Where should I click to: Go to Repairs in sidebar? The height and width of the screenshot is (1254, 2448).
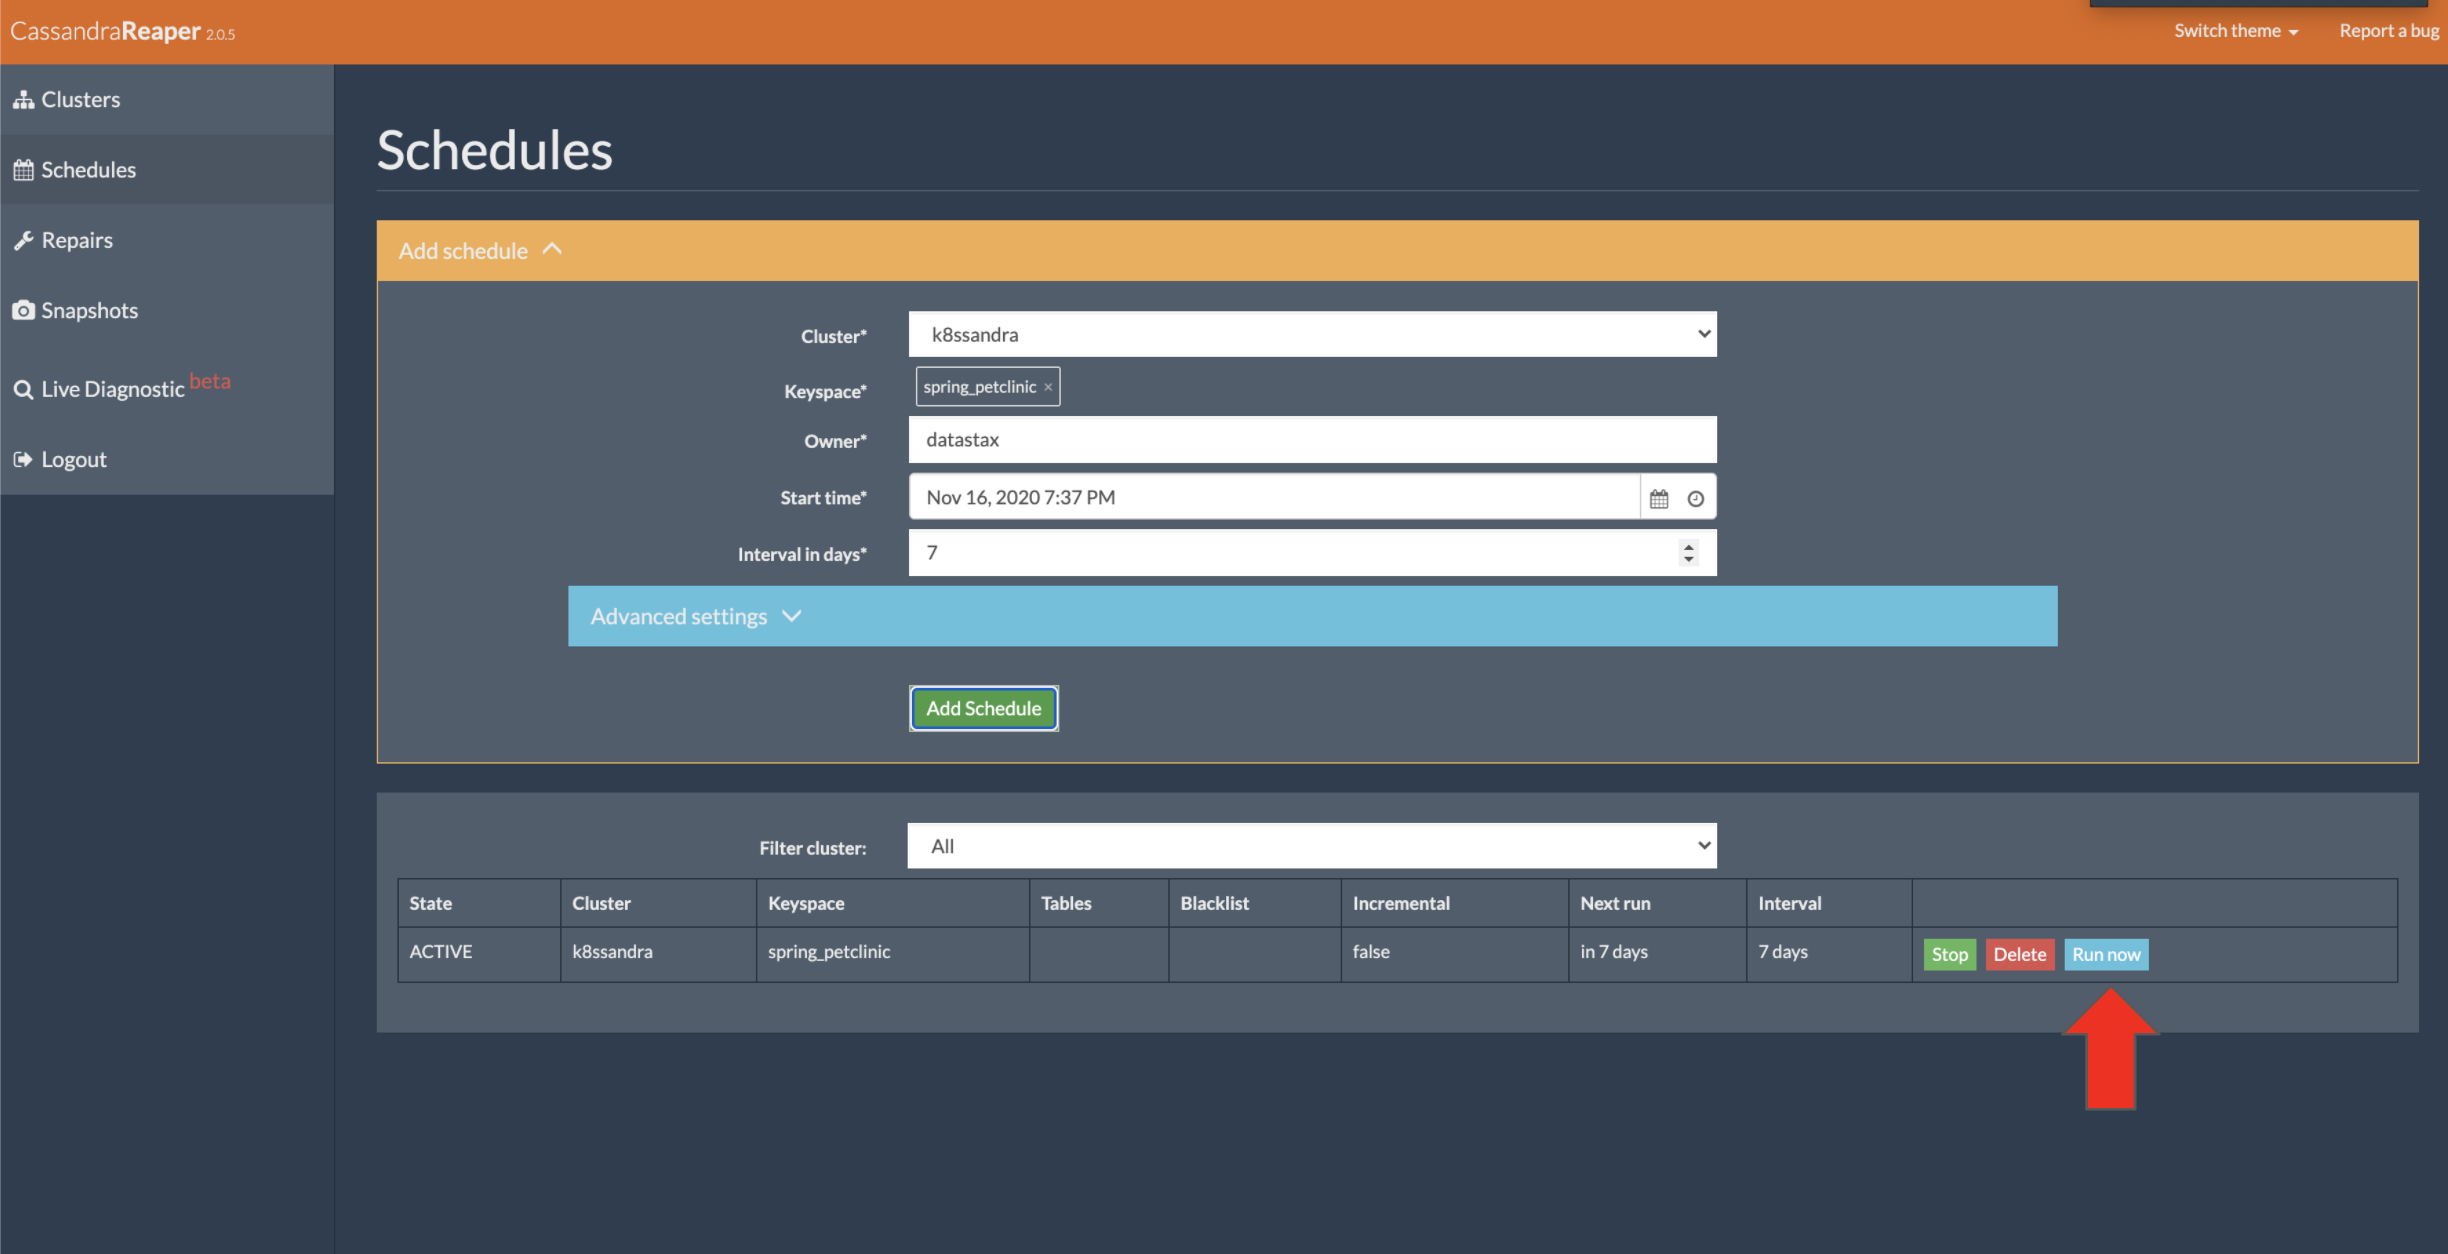[x=166, y=240]
